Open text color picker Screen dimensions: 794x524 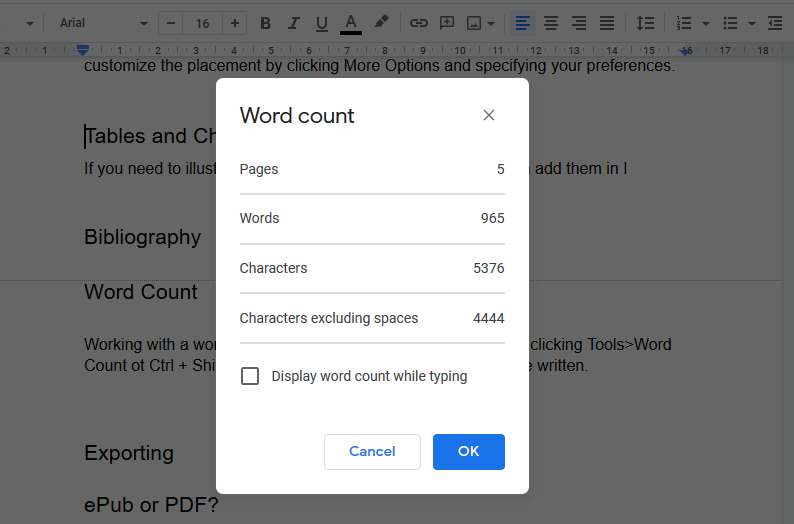[x=350, y=23]
